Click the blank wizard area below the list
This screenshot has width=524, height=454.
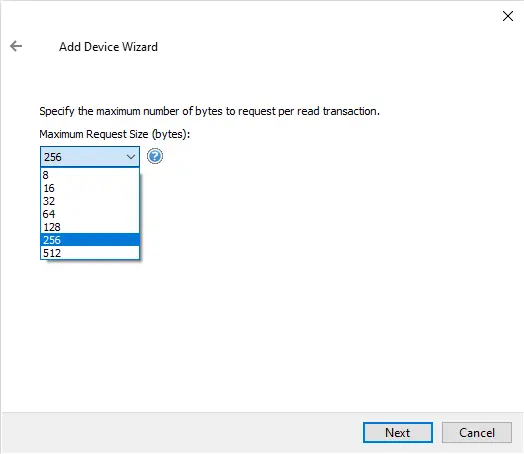point(261,334)
